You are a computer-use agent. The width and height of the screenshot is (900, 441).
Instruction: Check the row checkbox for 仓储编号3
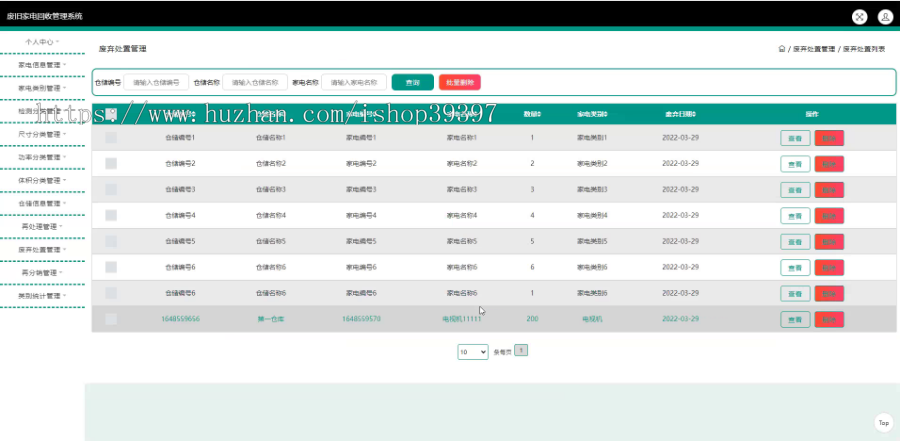(111, 189)
